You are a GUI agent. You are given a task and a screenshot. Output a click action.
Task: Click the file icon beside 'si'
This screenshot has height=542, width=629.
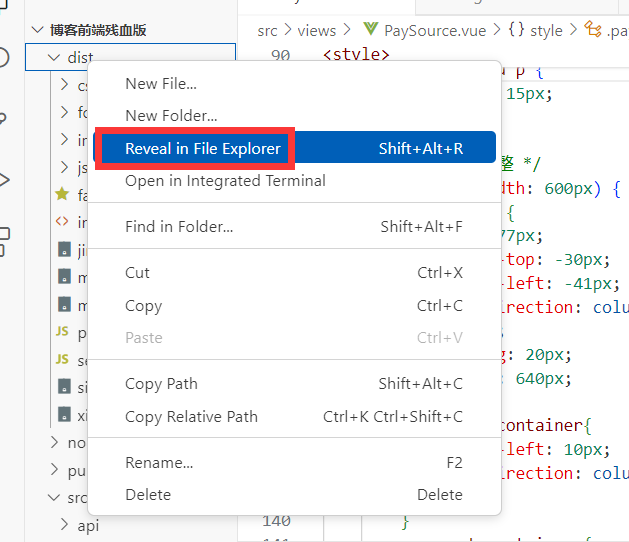point(64,386)
